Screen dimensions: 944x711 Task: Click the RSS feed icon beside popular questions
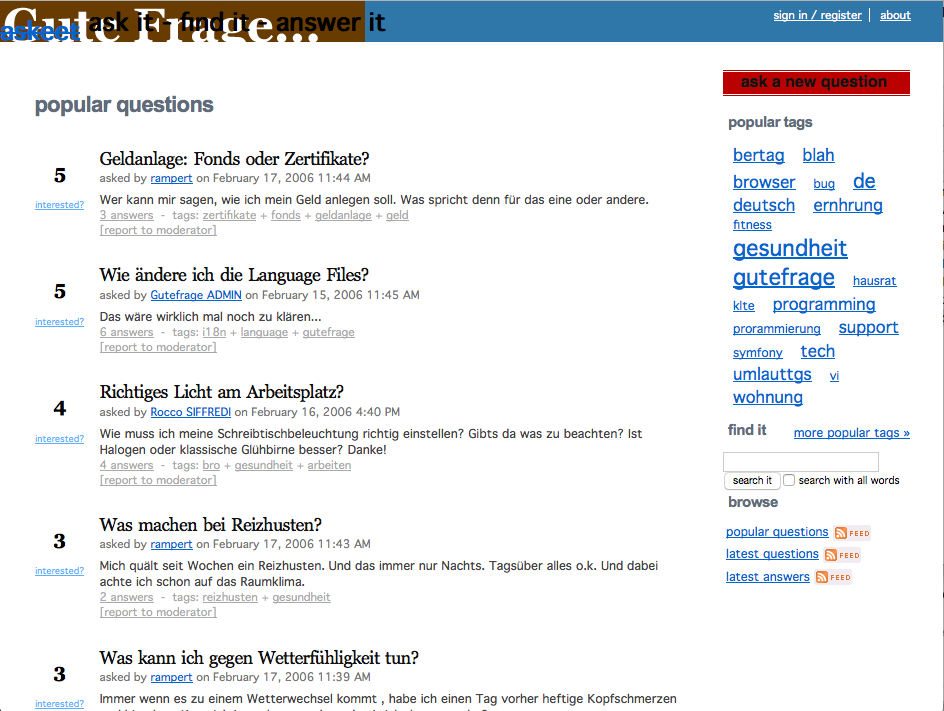tap(852, 533)
